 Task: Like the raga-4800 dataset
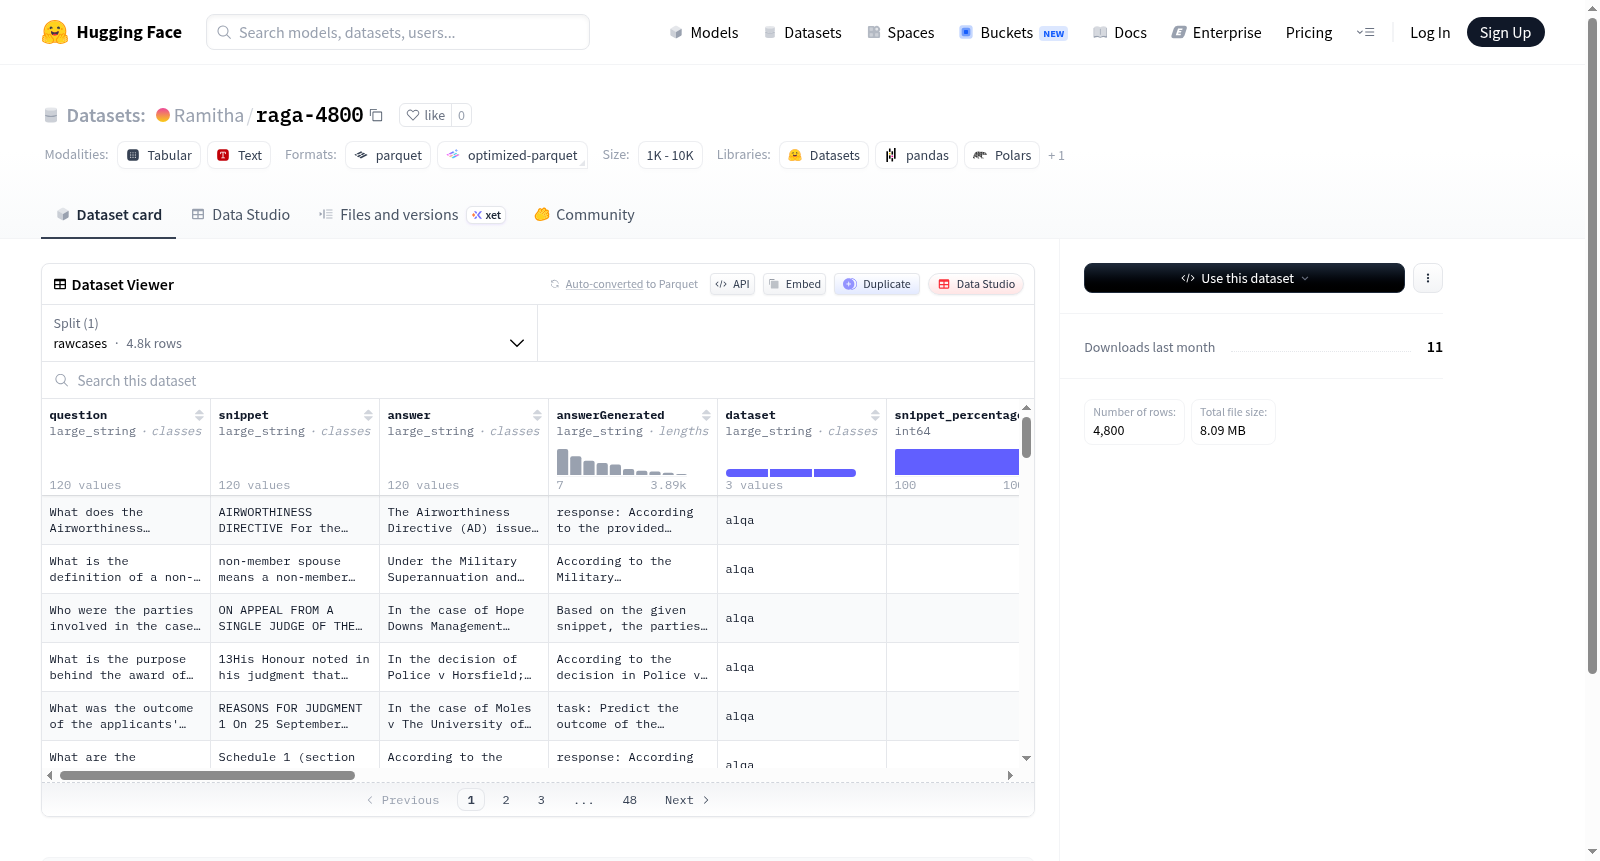click(425, 115)
